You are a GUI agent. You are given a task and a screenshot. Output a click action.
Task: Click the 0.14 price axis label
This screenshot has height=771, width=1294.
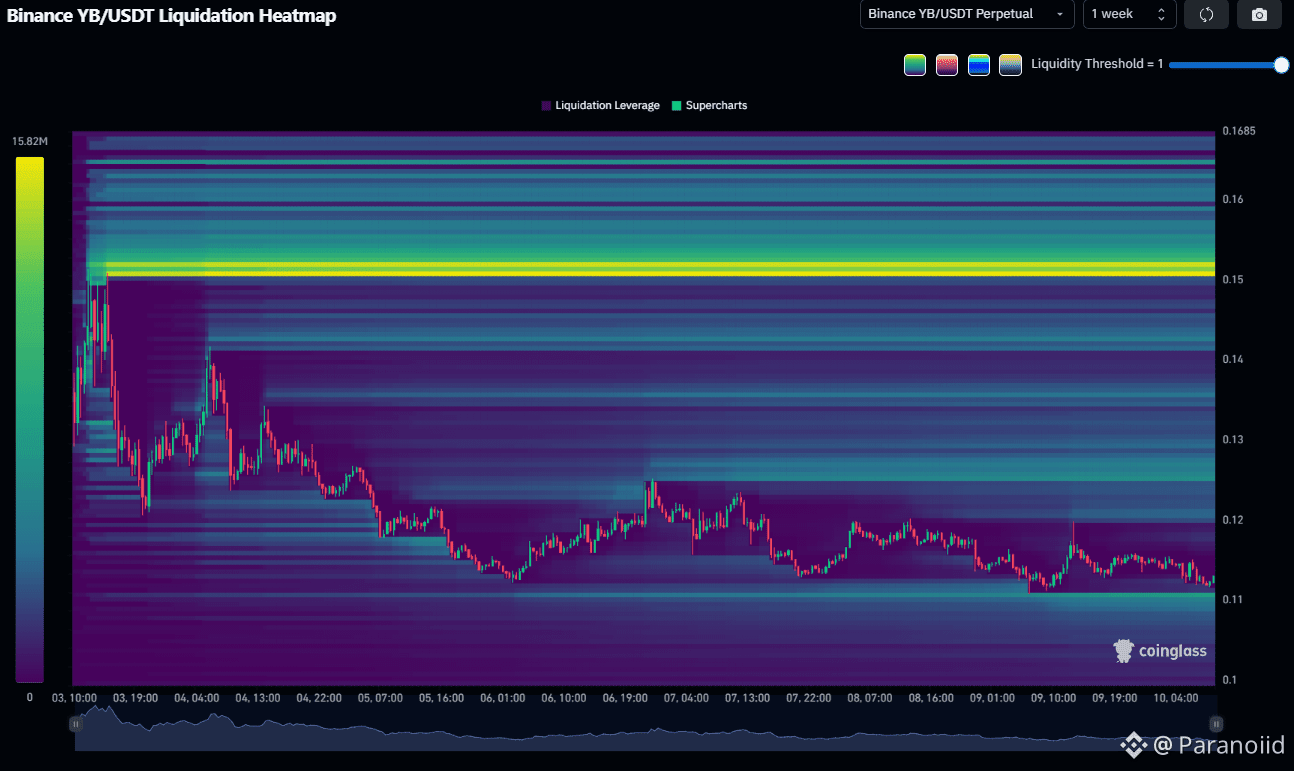coord(1232,359)
